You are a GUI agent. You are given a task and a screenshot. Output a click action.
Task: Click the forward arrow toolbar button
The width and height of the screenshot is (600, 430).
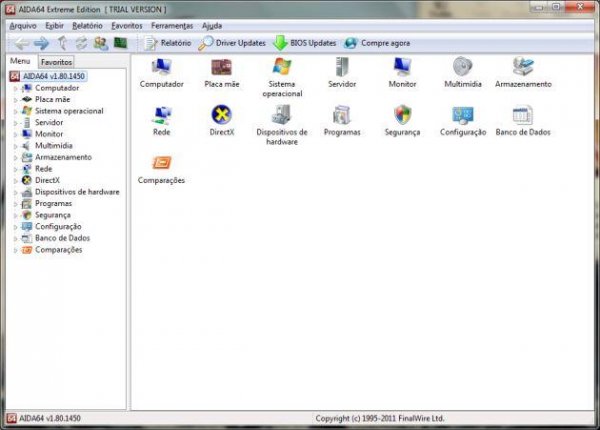[41, 43]
